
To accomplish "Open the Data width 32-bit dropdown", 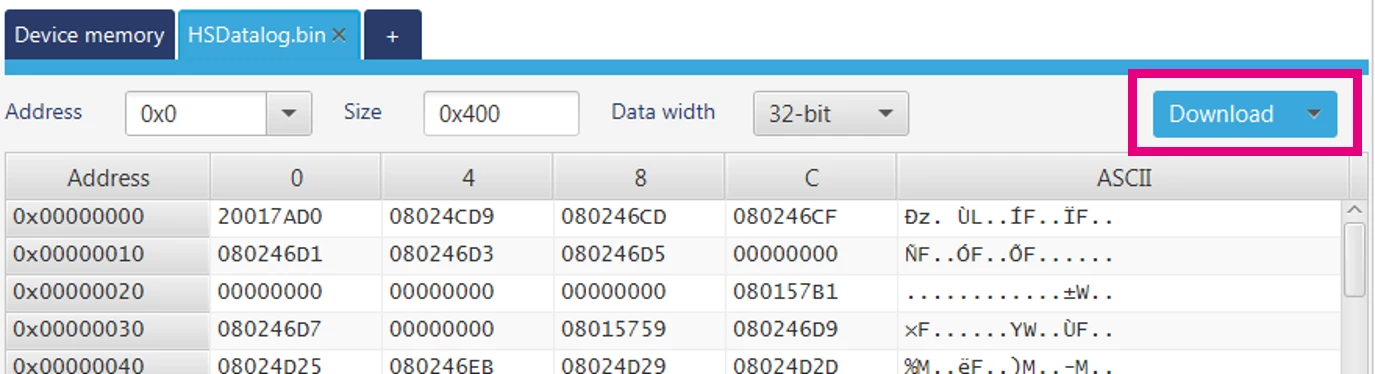I will pyautogui.click(x=830, y=114).
